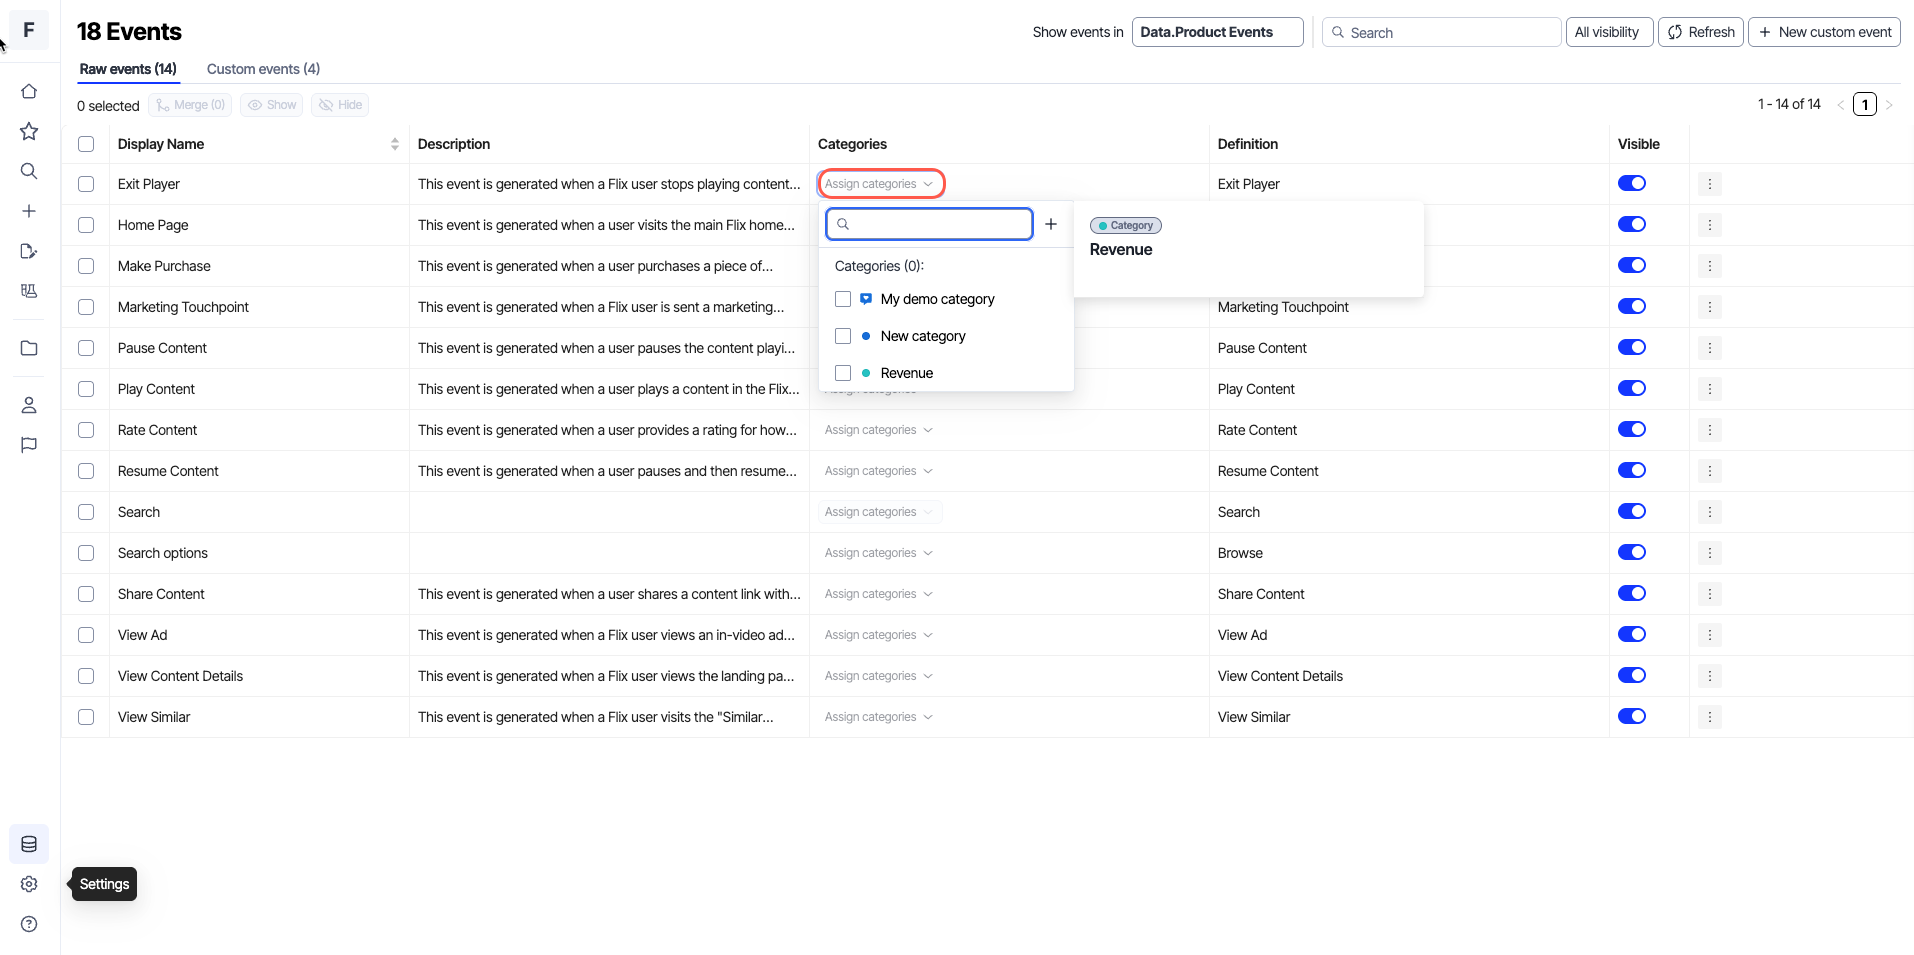The image size is (1914, 955).
Task: Click the plus icon in sidebar
Action: click(29, 211)
